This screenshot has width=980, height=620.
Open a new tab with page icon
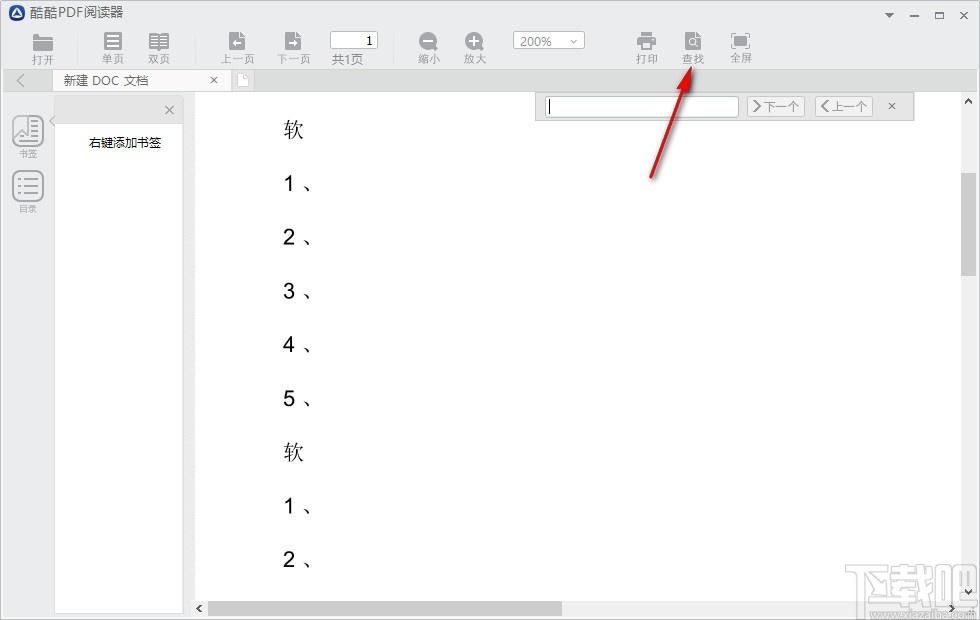[x=242, y=81]
